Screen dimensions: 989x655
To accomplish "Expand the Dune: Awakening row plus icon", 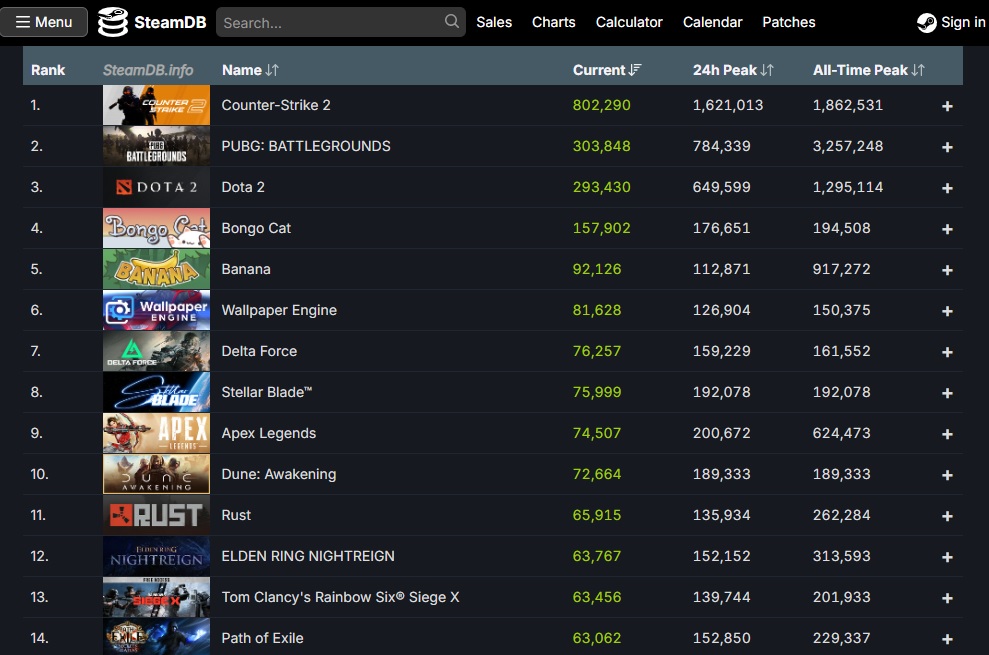I will click(947, 475).
